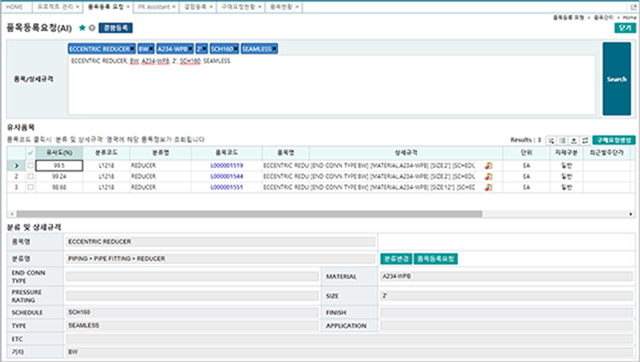Click the empty END CONN TYPE field
Viewport: 640px width, 362px height.
(x=192, y=276)
